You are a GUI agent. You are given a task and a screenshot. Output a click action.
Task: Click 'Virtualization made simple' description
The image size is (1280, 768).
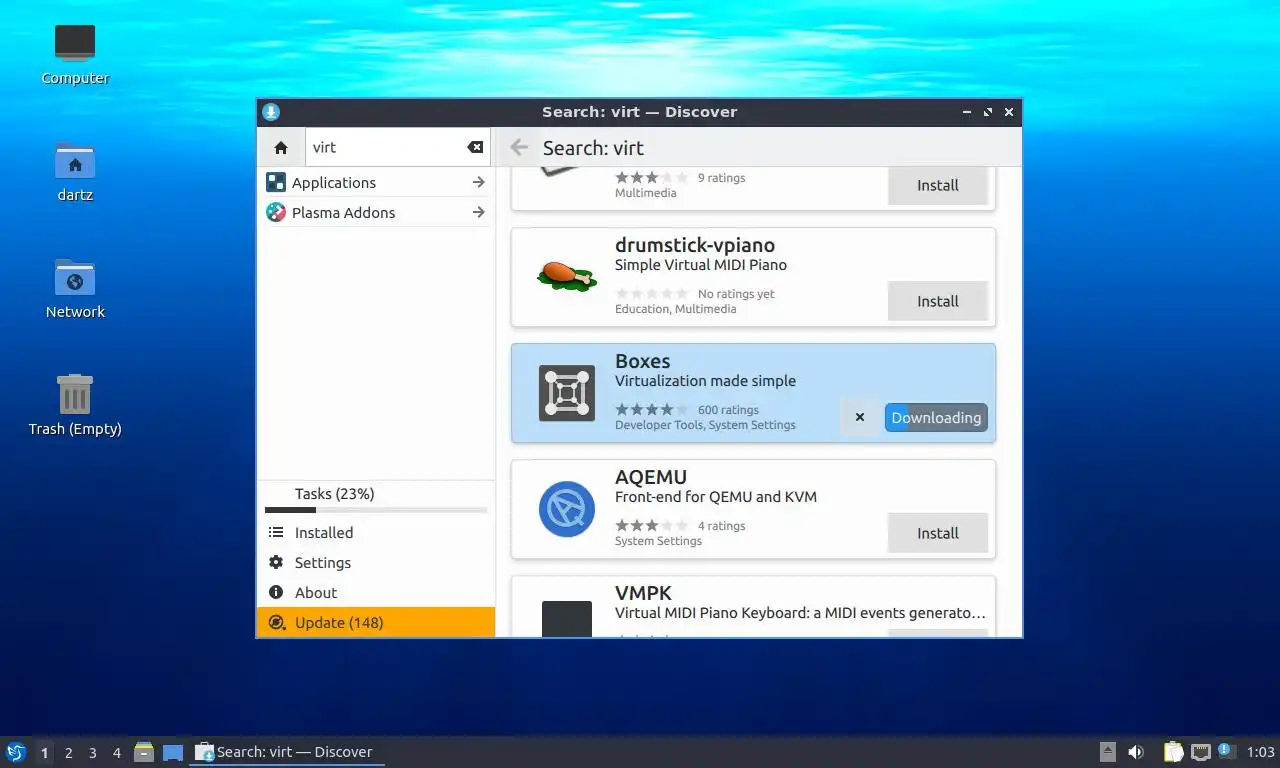(x=705, y=381)
